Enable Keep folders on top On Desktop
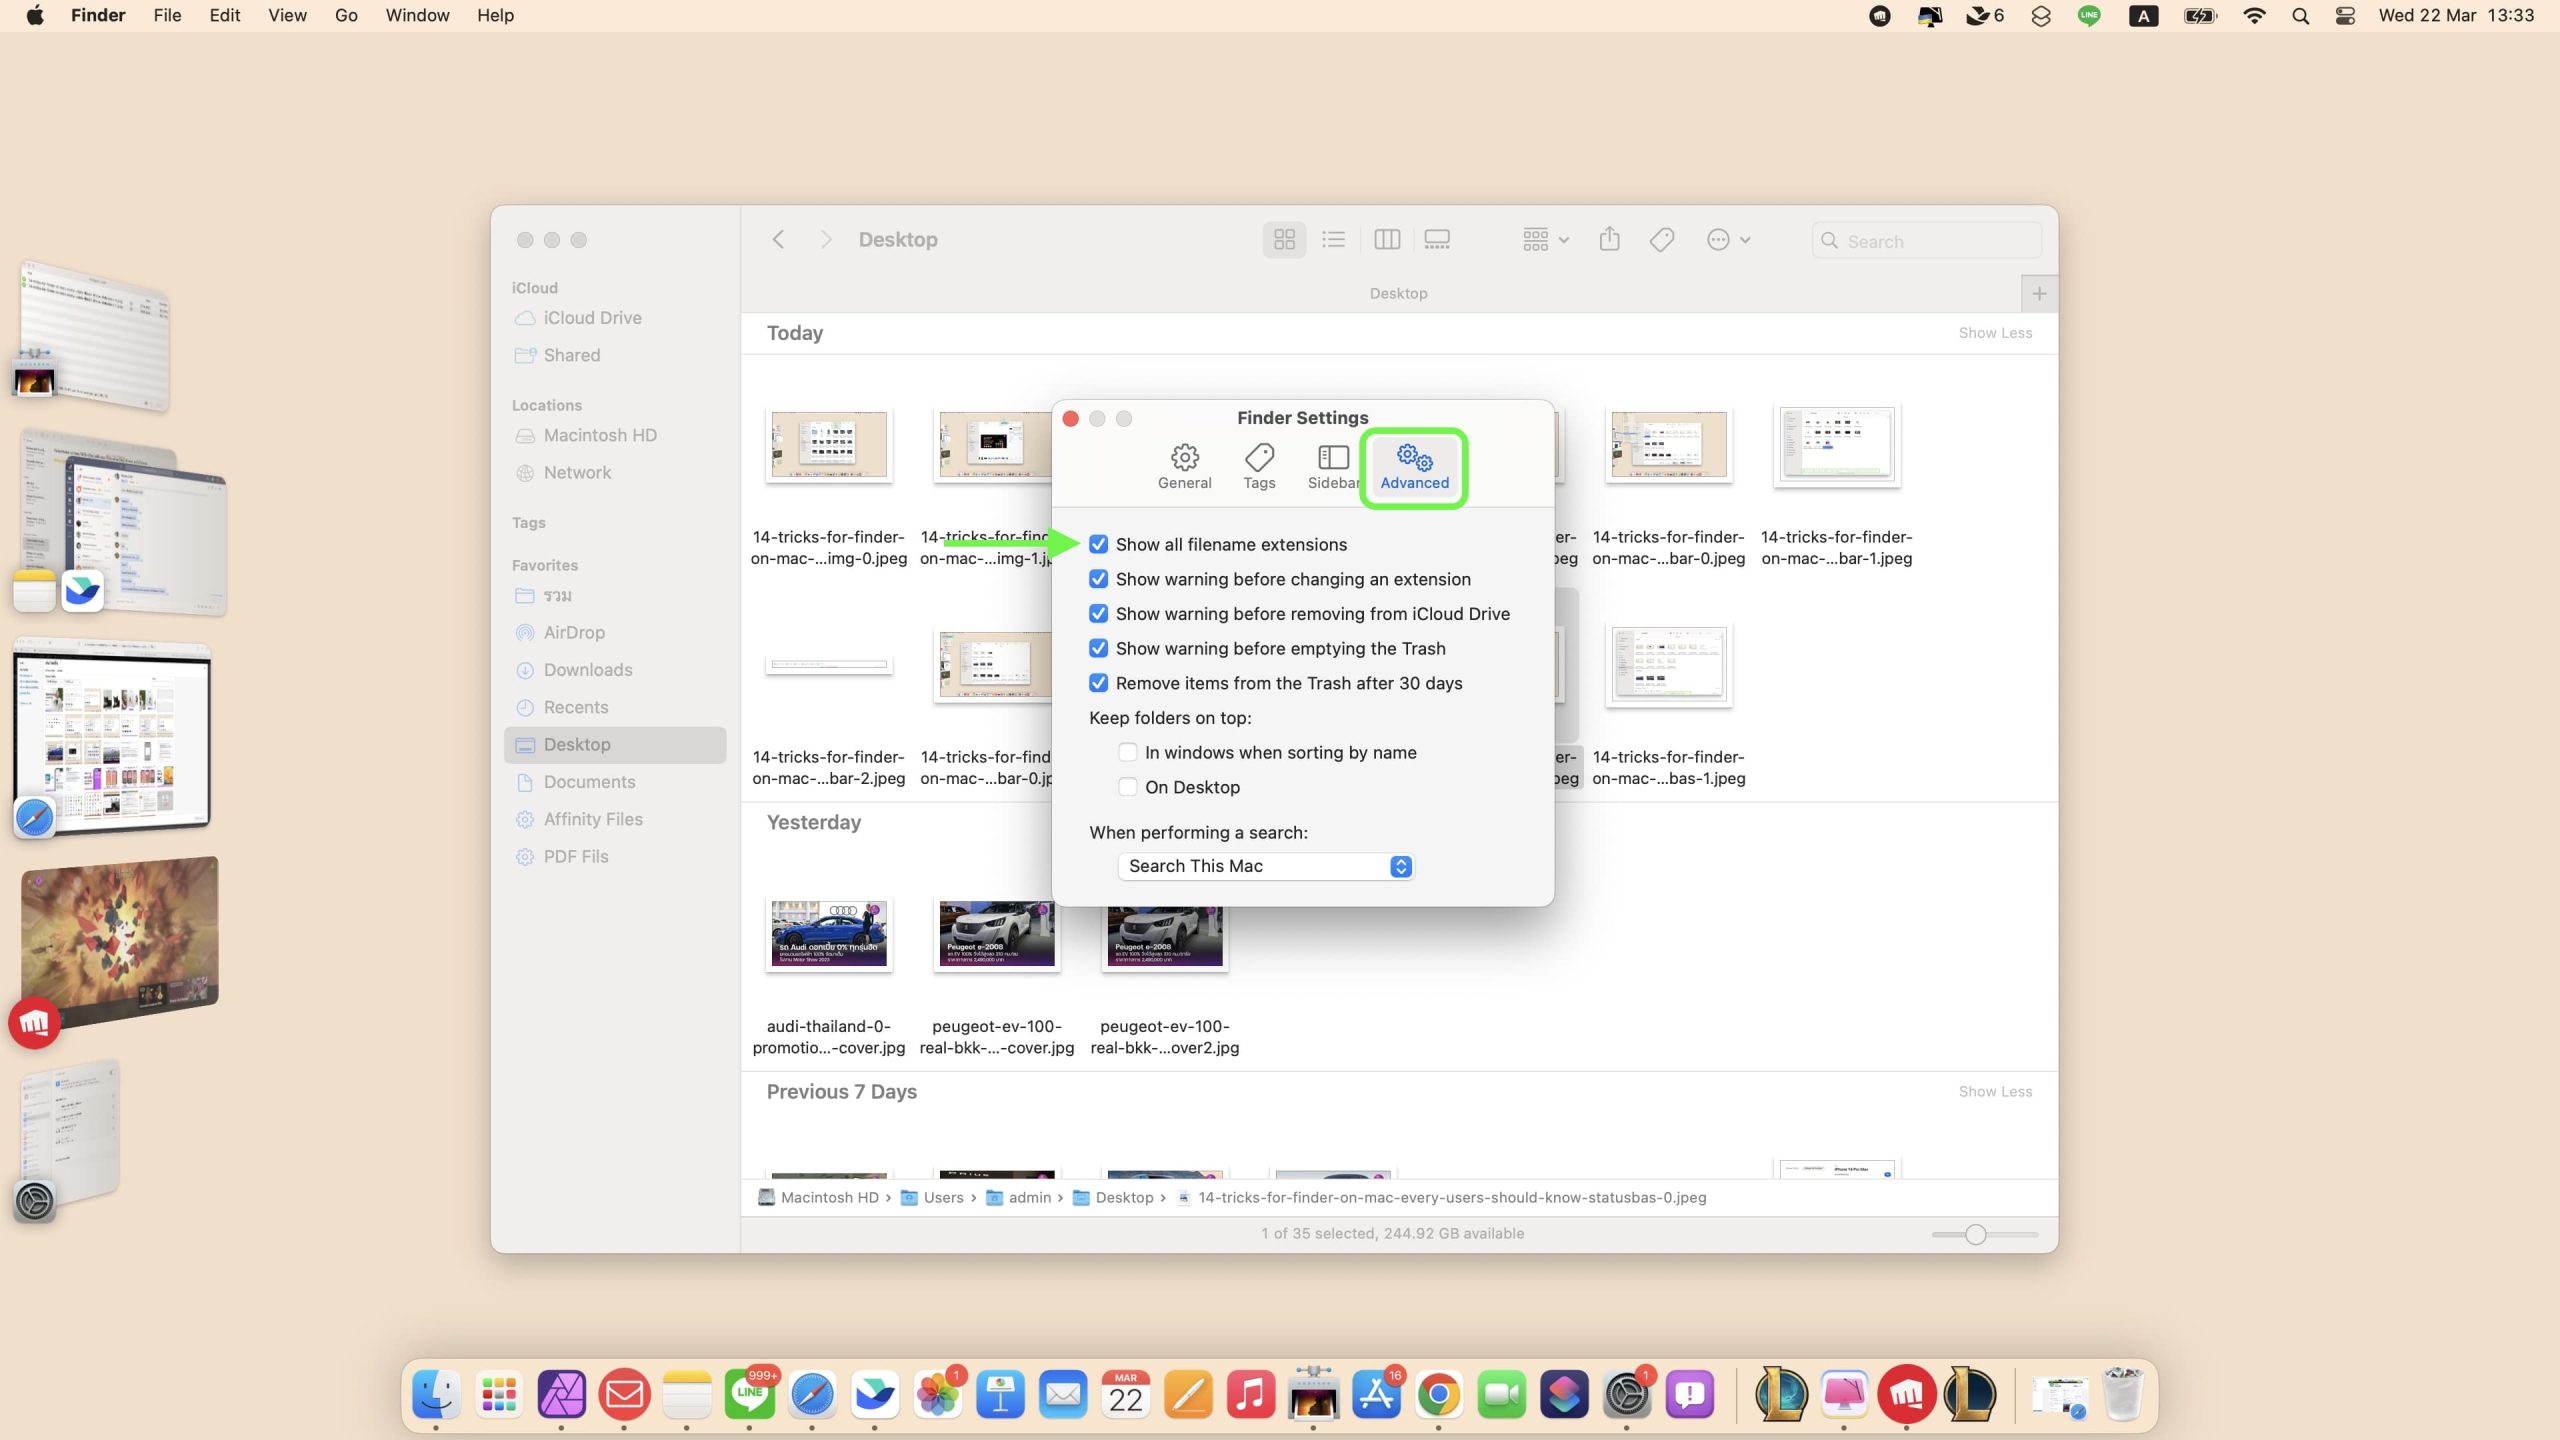2560x1440 pixels. pos(1128,787)
